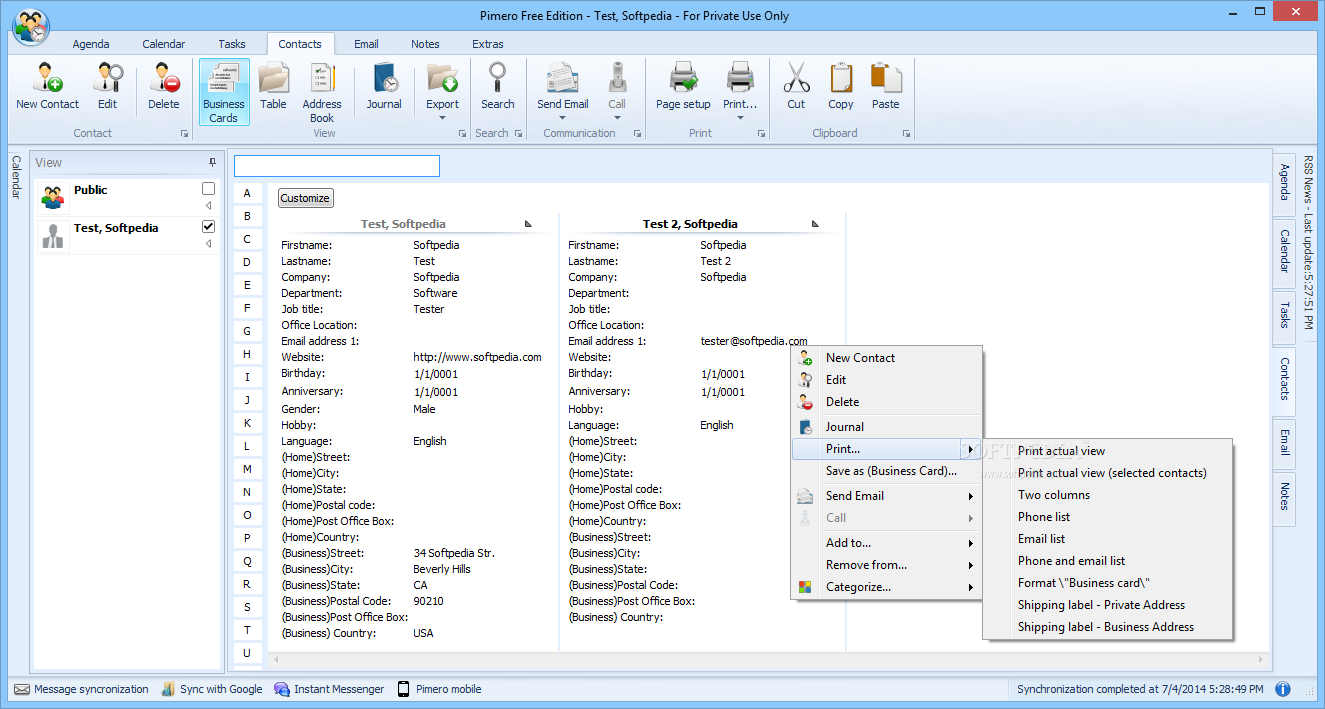Click the Customize button

point(305,198)
